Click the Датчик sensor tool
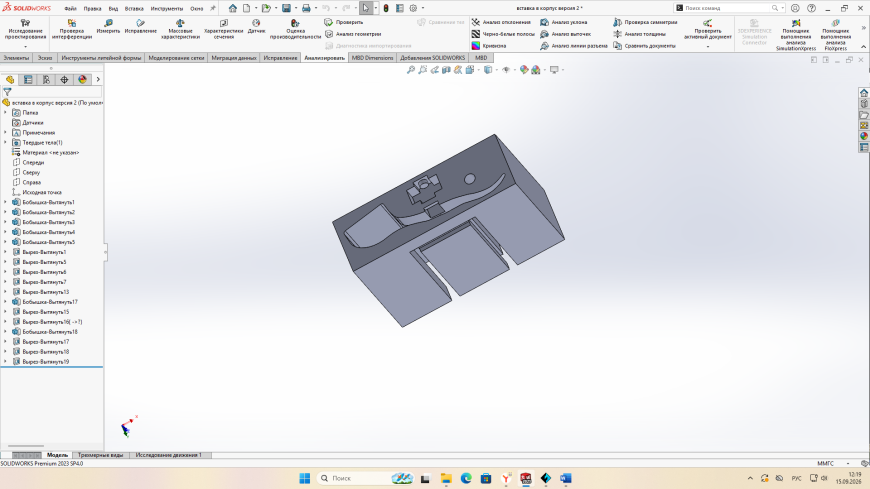 pos(256,27)
